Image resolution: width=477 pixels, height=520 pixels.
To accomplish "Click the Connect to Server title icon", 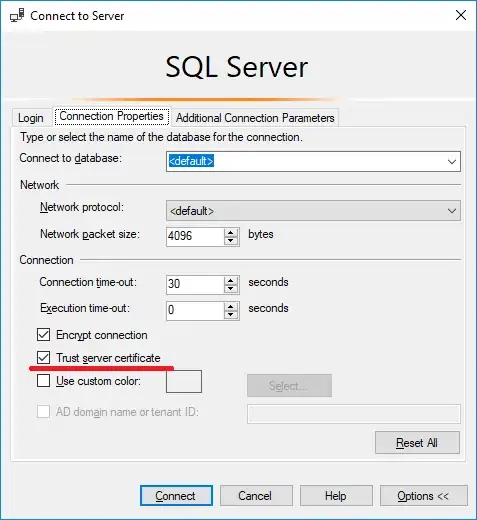I will [17, 15].
